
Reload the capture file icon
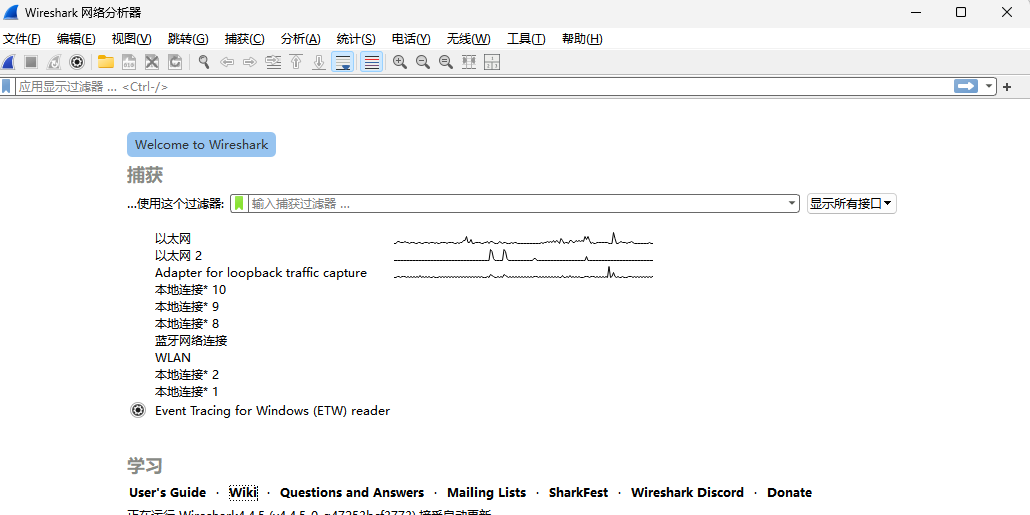pos(175,62)
